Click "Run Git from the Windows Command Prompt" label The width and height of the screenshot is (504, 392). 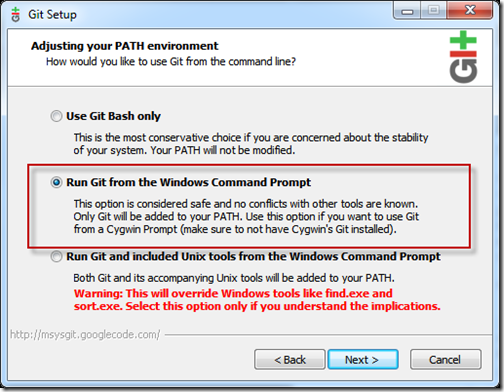[188, 182]
